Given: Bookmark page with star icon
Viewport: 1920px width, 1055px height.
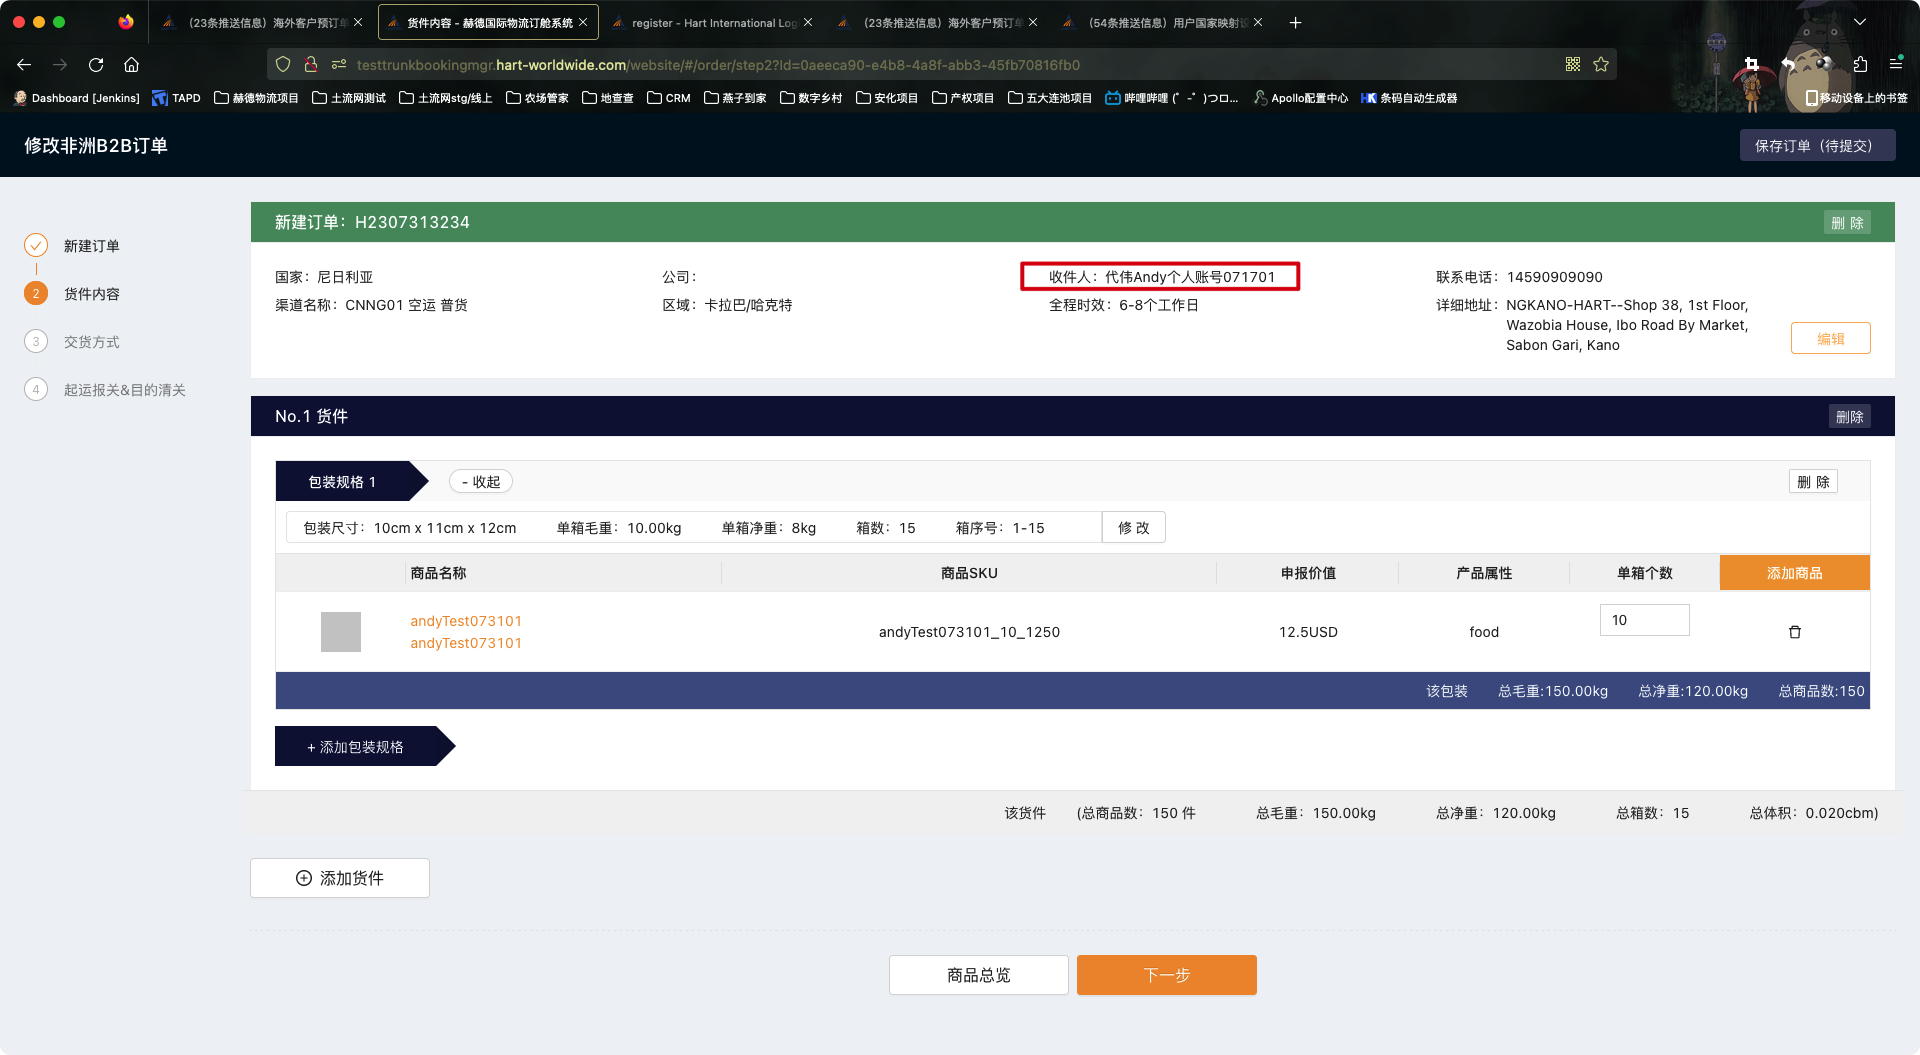Looking at the screenshot, I should coord(1601,65).
